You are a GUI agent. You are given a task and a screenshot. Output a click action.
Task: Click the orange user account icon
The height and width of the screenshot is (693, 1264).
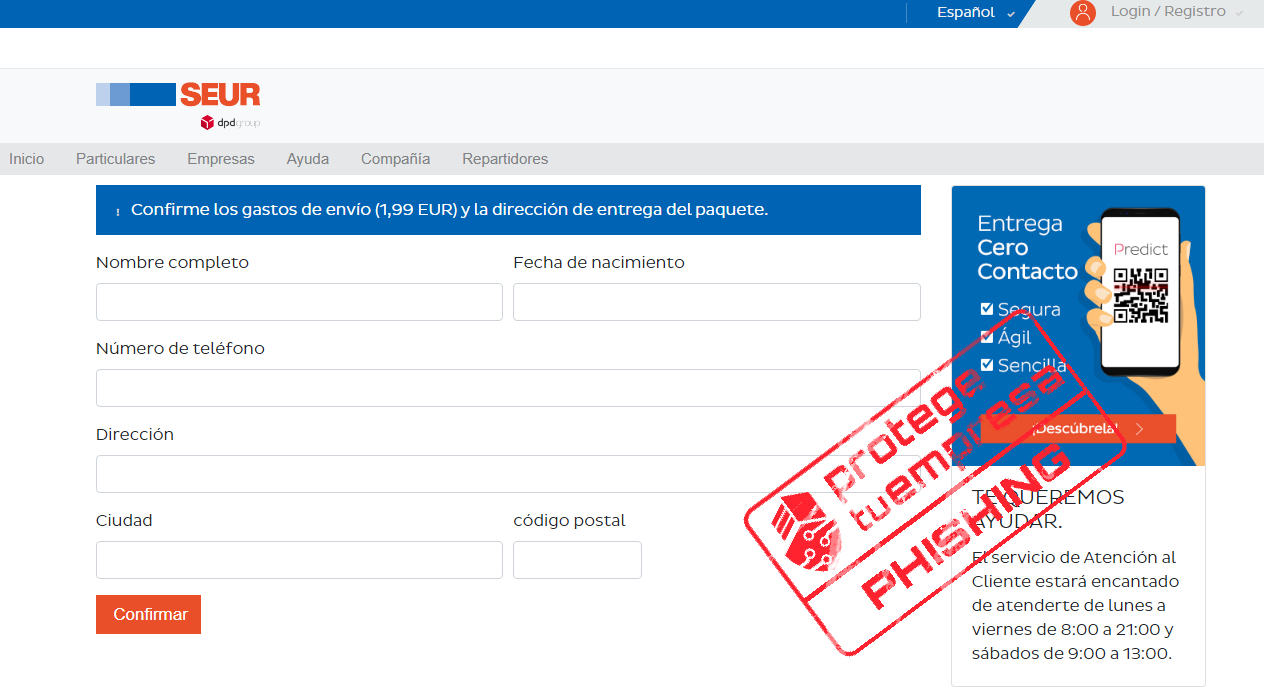pos(1082,13)
